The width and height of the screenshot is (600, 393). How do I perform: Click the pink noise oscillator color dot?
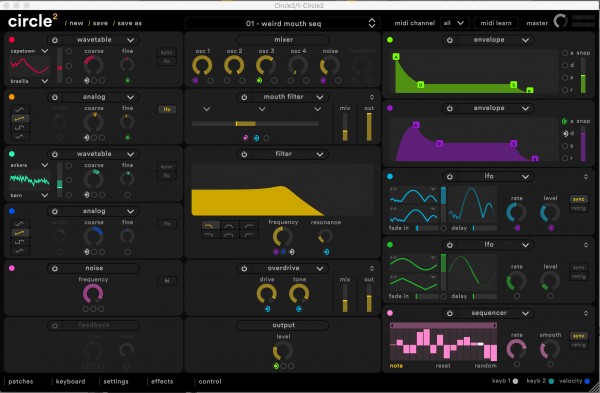pos(12,268)
